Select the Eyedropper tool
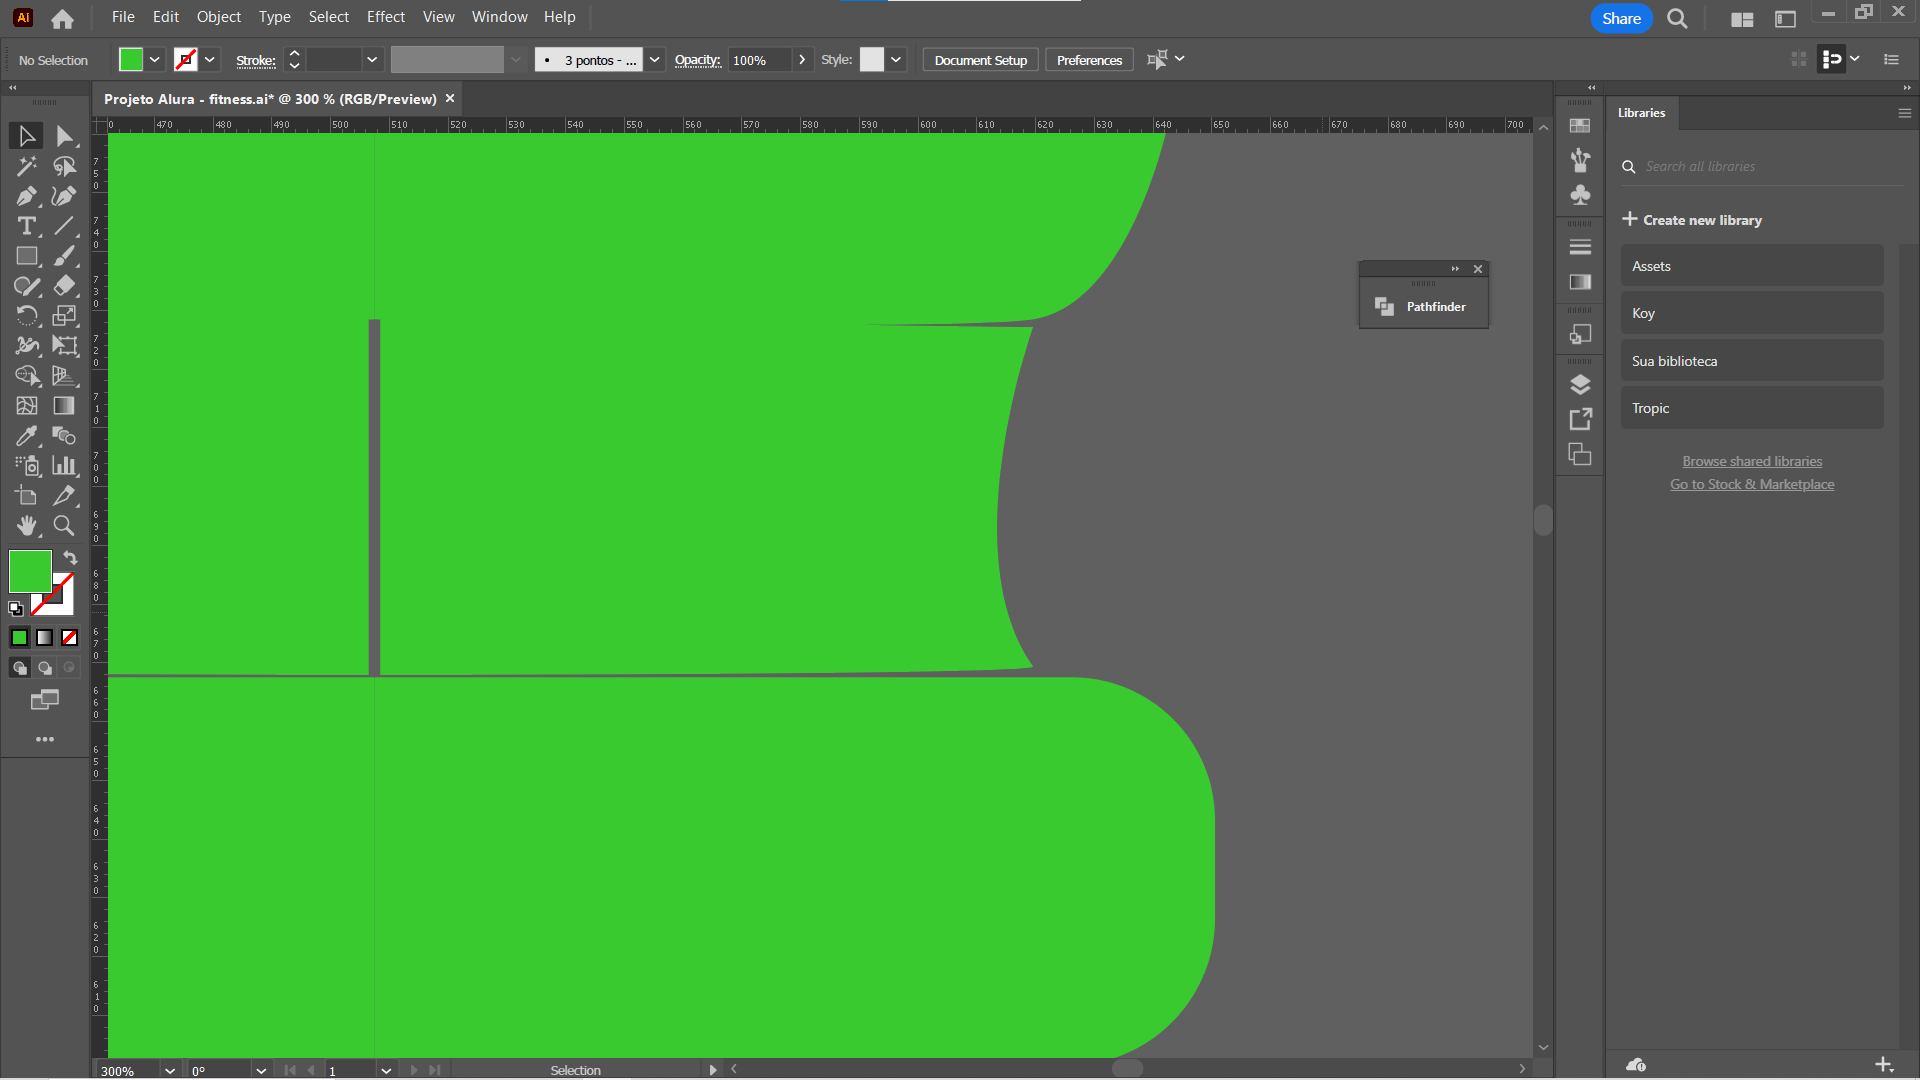 (27, 436)
